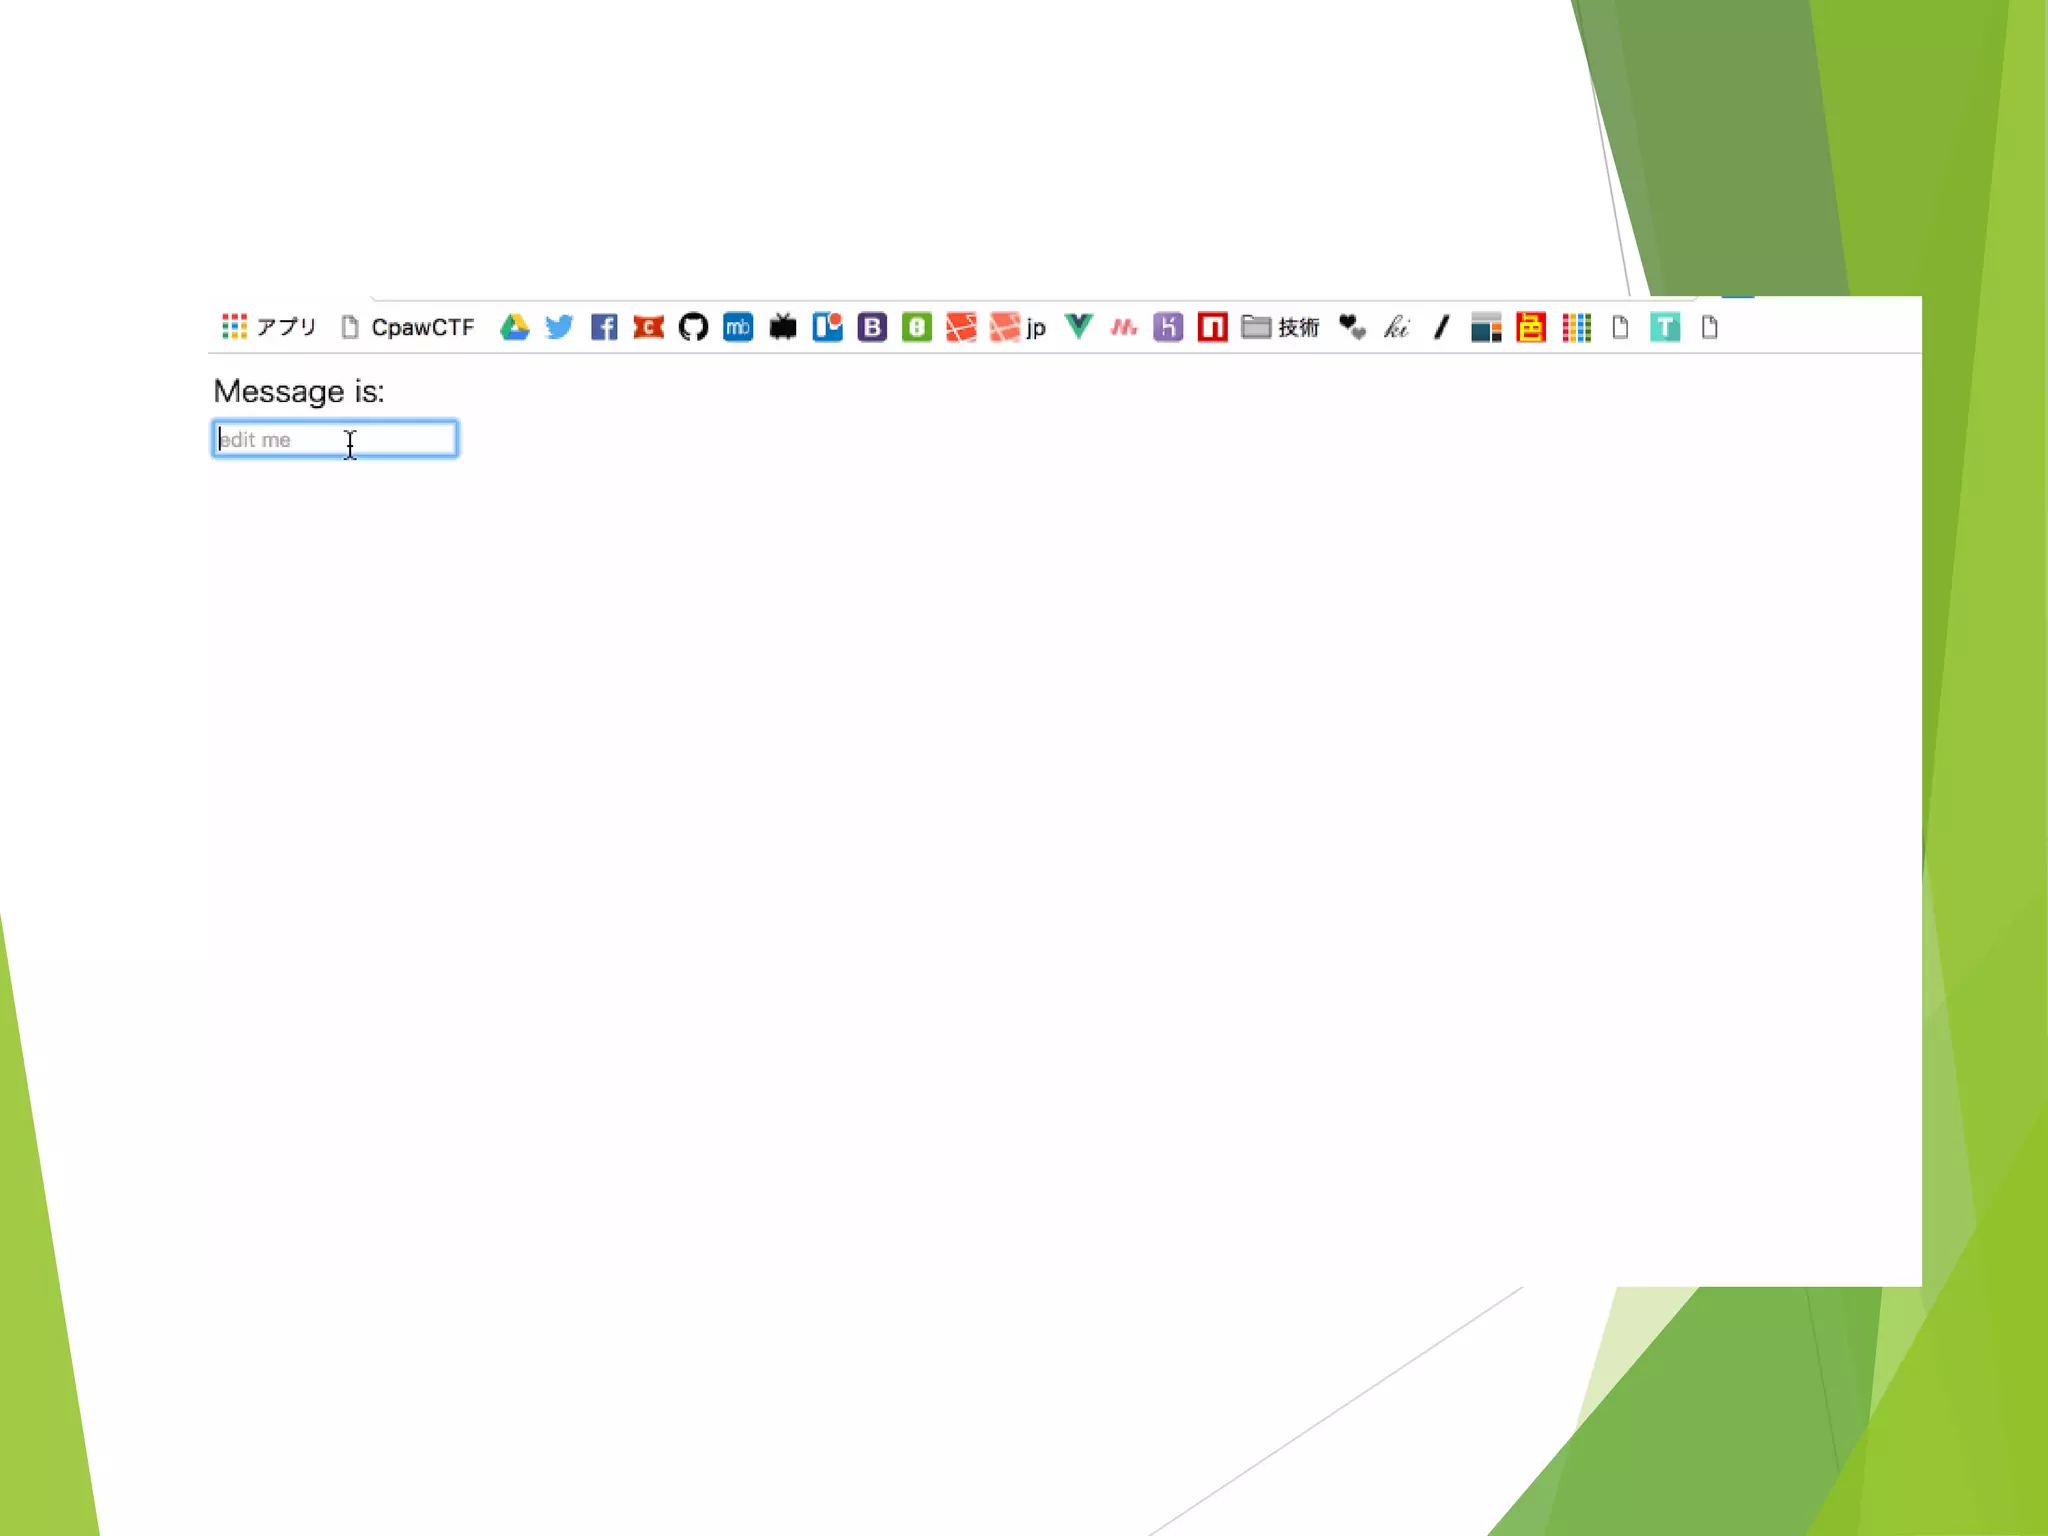Open the blue 'mb' bookmark icon
Screen dimensions: 2048x1536
[738, 327]
